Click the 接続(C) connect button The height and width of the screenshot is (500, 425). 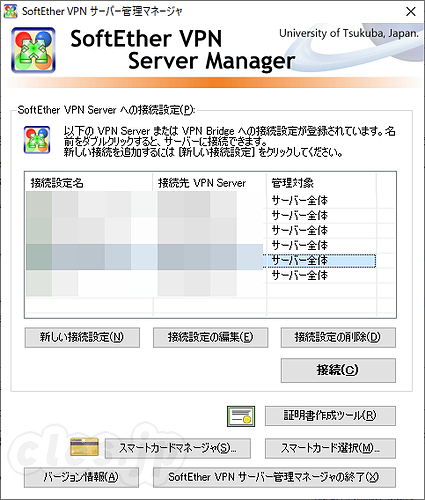tap(338, 370)
